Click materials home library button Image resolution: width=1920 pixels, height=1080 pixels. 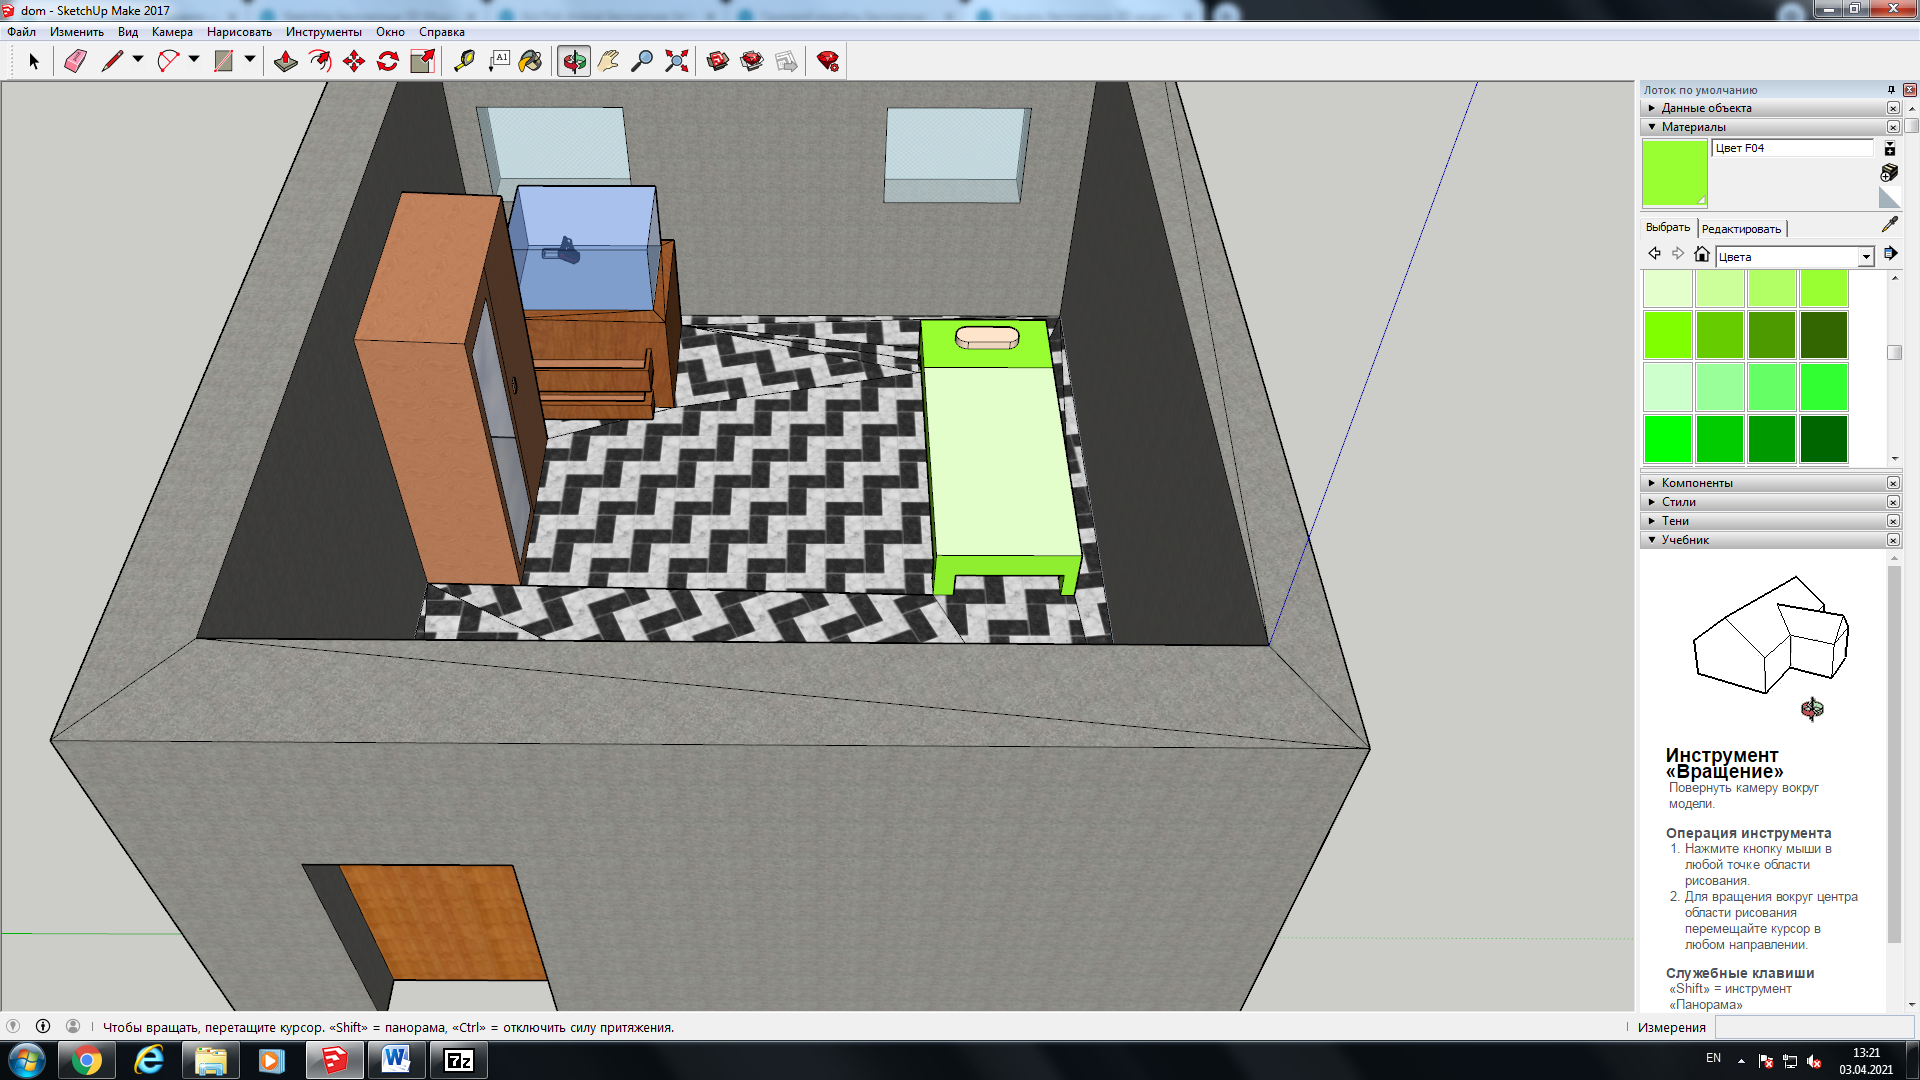pos(1701,254)
